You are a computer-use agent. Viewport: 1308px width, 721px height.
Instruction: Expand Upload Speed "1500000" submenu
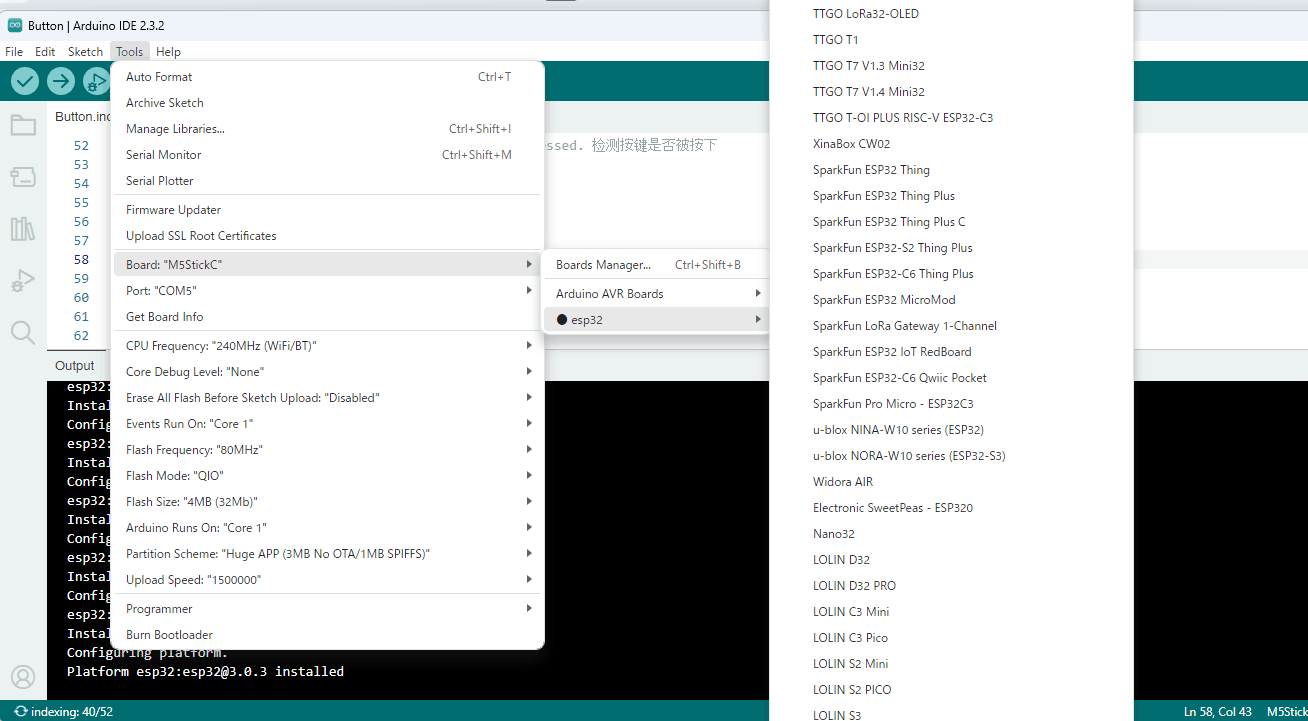[327, 580]
